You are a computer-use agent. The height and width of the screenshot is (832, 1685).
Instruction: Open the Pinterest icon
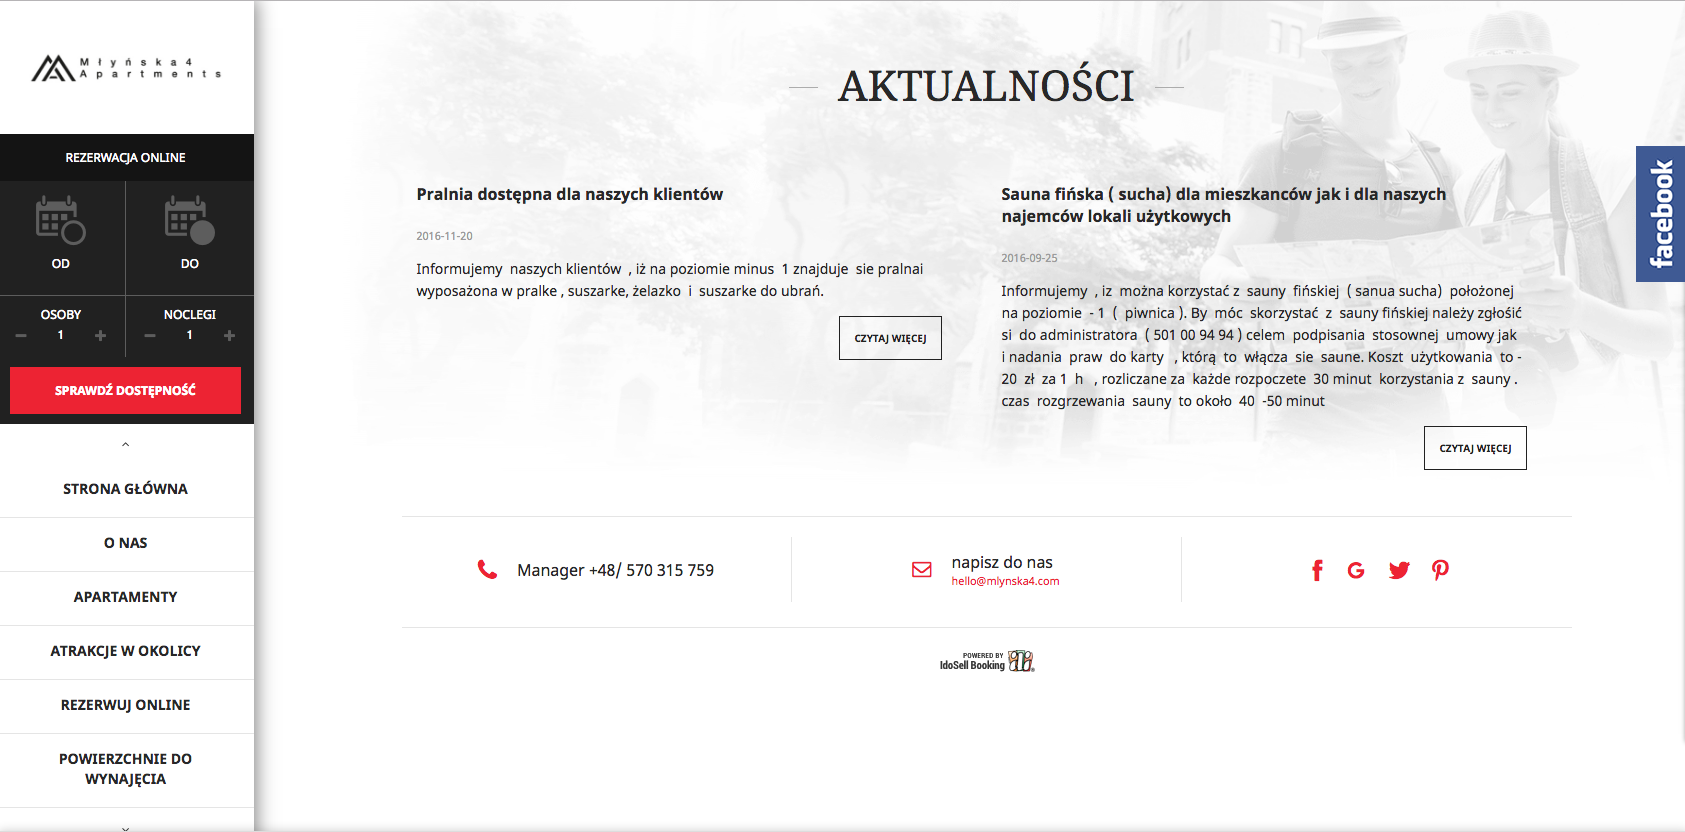(1440, 570)
